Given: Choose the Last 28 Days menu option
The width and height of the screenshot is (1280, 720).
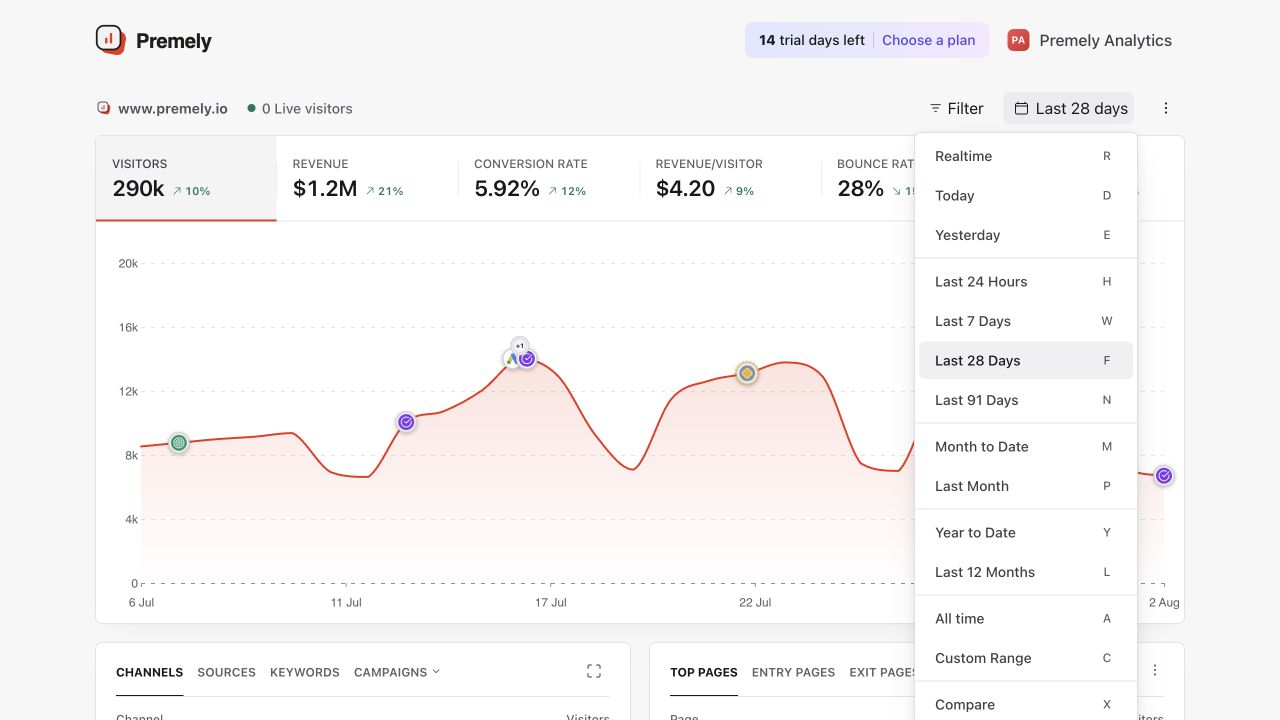Looking at the screenshot, I should click(1026, 361).
